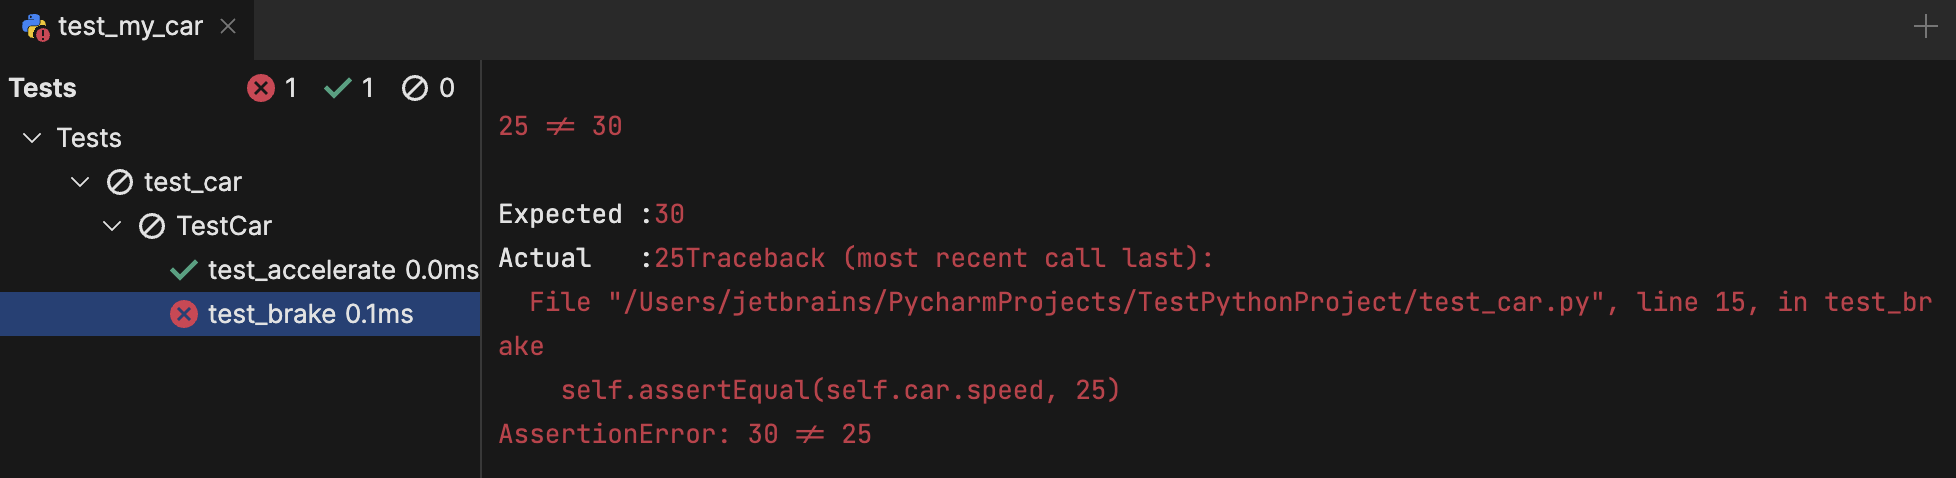Screen dimensions: 1956x478
Task: Click green checkmark next to test_accelerate
Action: pyautogui.click(x=183, y=270)
